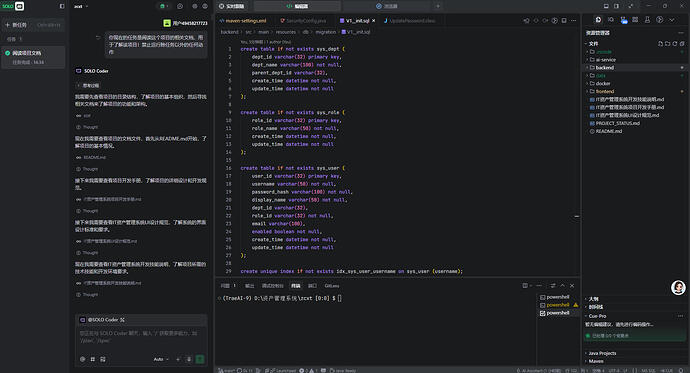Switch to the 浏览器 tab
Image resolution: width=690 pixels, height=373 pixels.
click(x=386, y=6)
